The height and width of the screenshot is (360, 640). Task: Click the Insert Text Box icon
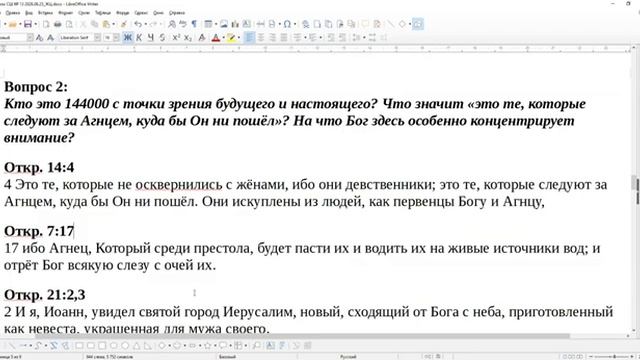tap(247, 24)
